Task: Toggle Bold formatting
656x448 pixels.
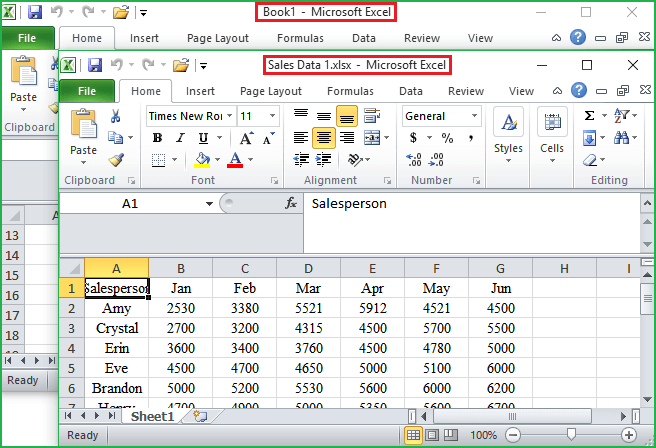Action: [x=157, y=138]
